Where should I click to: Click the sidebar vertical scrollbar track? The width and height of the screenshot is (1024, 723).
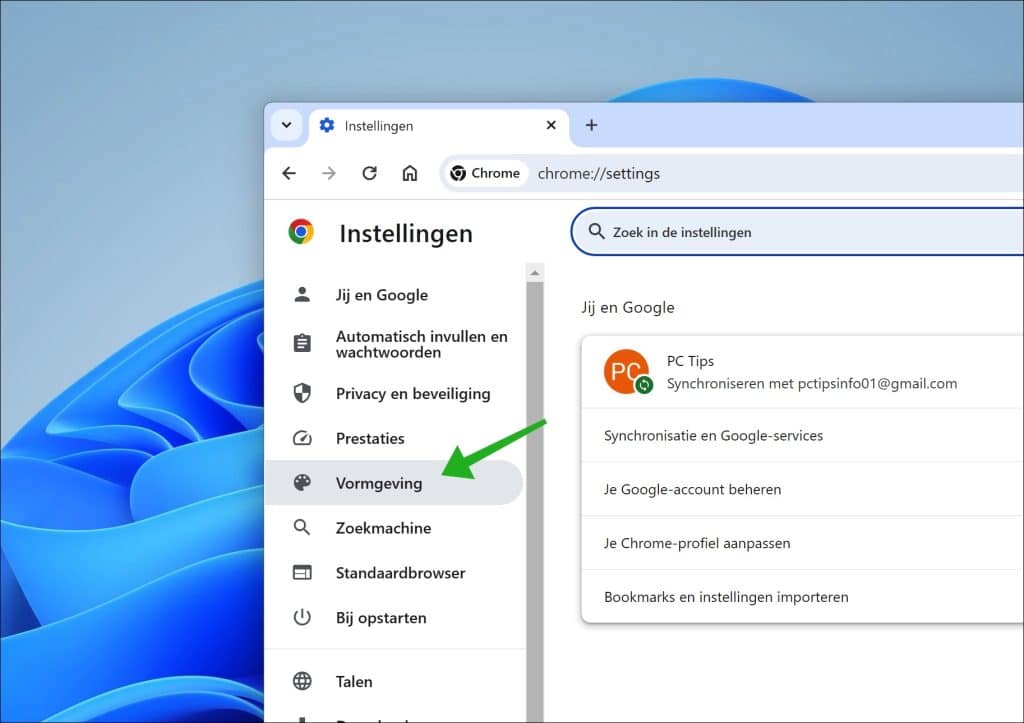535,502
